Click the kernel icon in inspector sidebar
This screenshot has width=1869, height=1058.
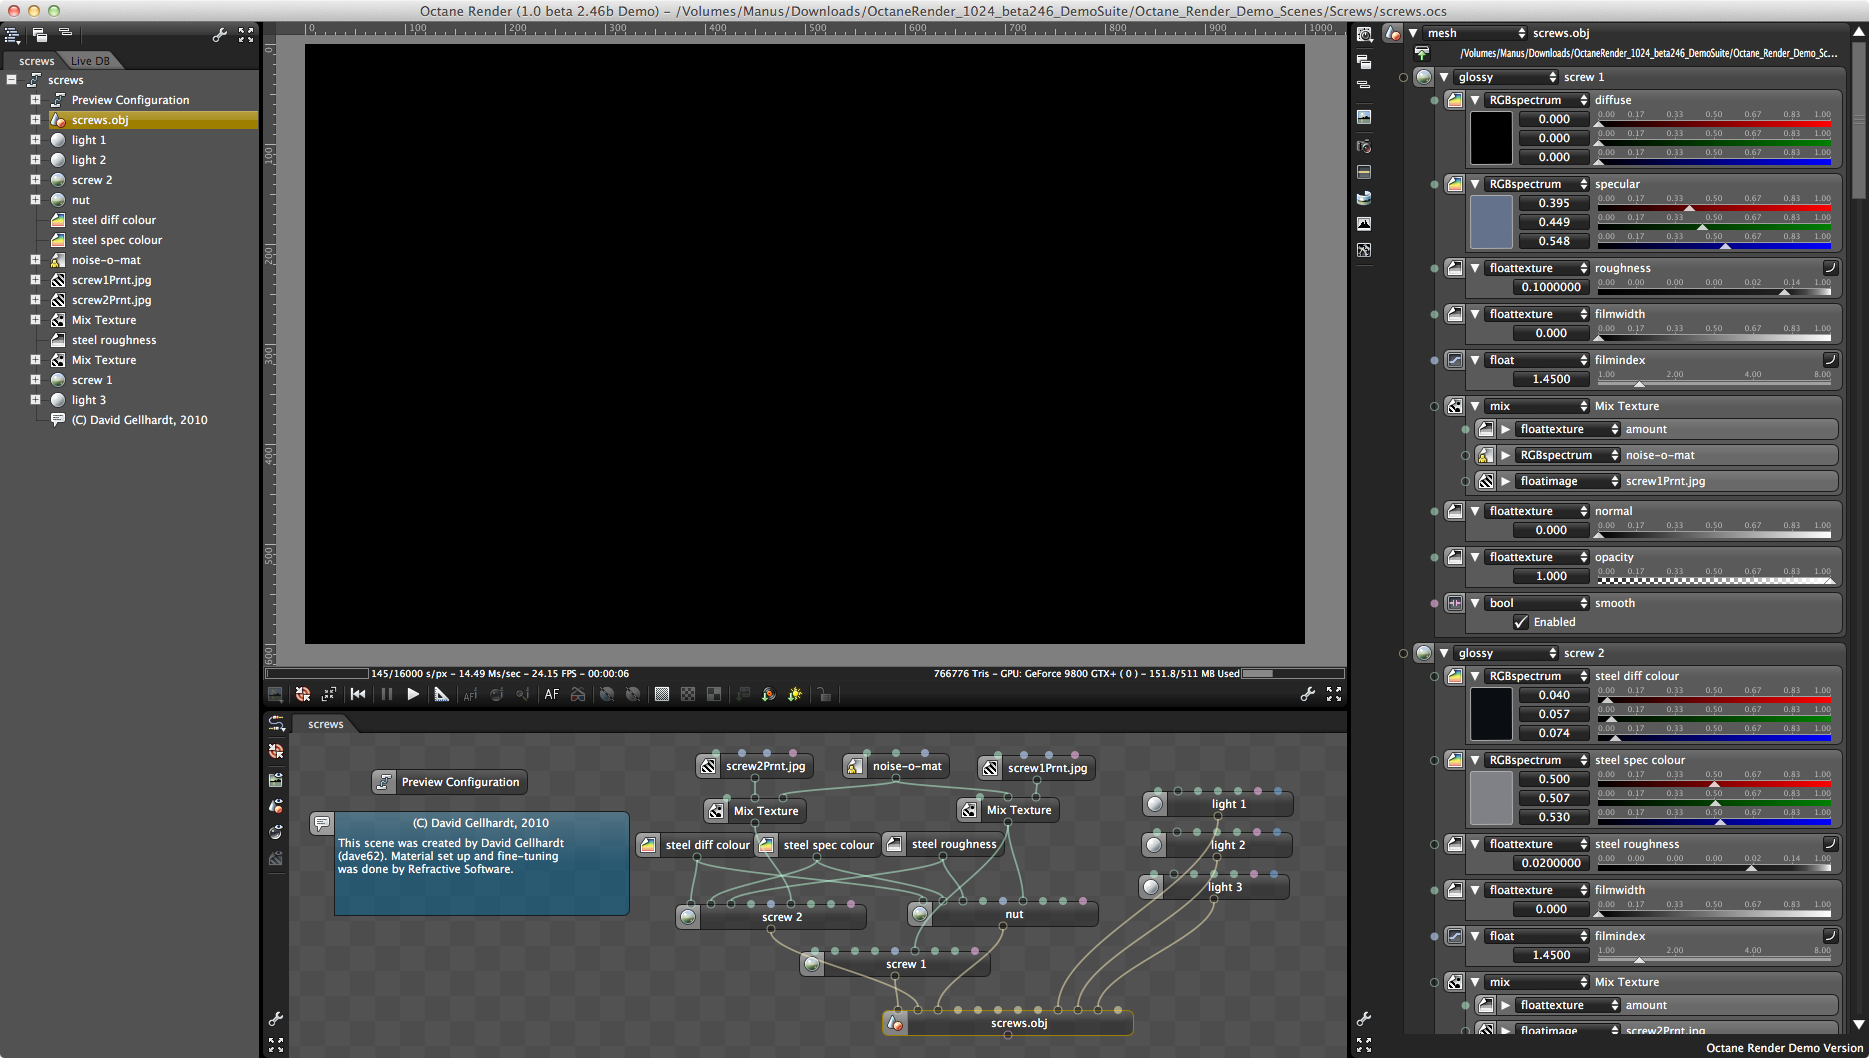tap(1364, 250)
